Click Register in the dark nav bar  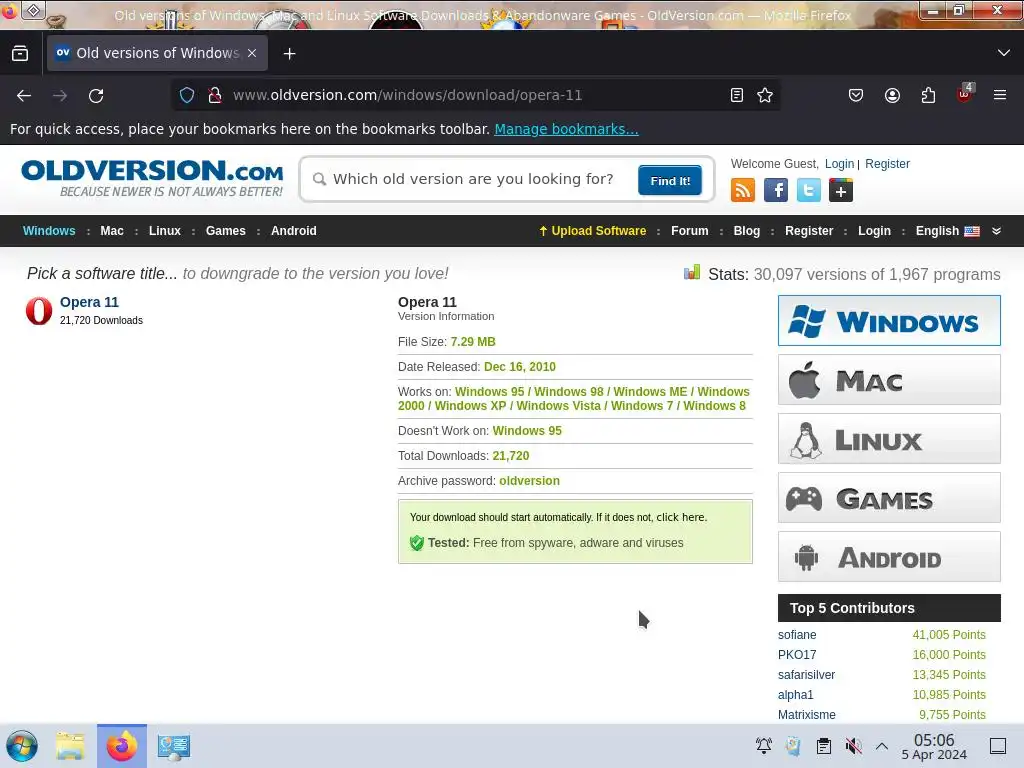click(x=809, y=231)
